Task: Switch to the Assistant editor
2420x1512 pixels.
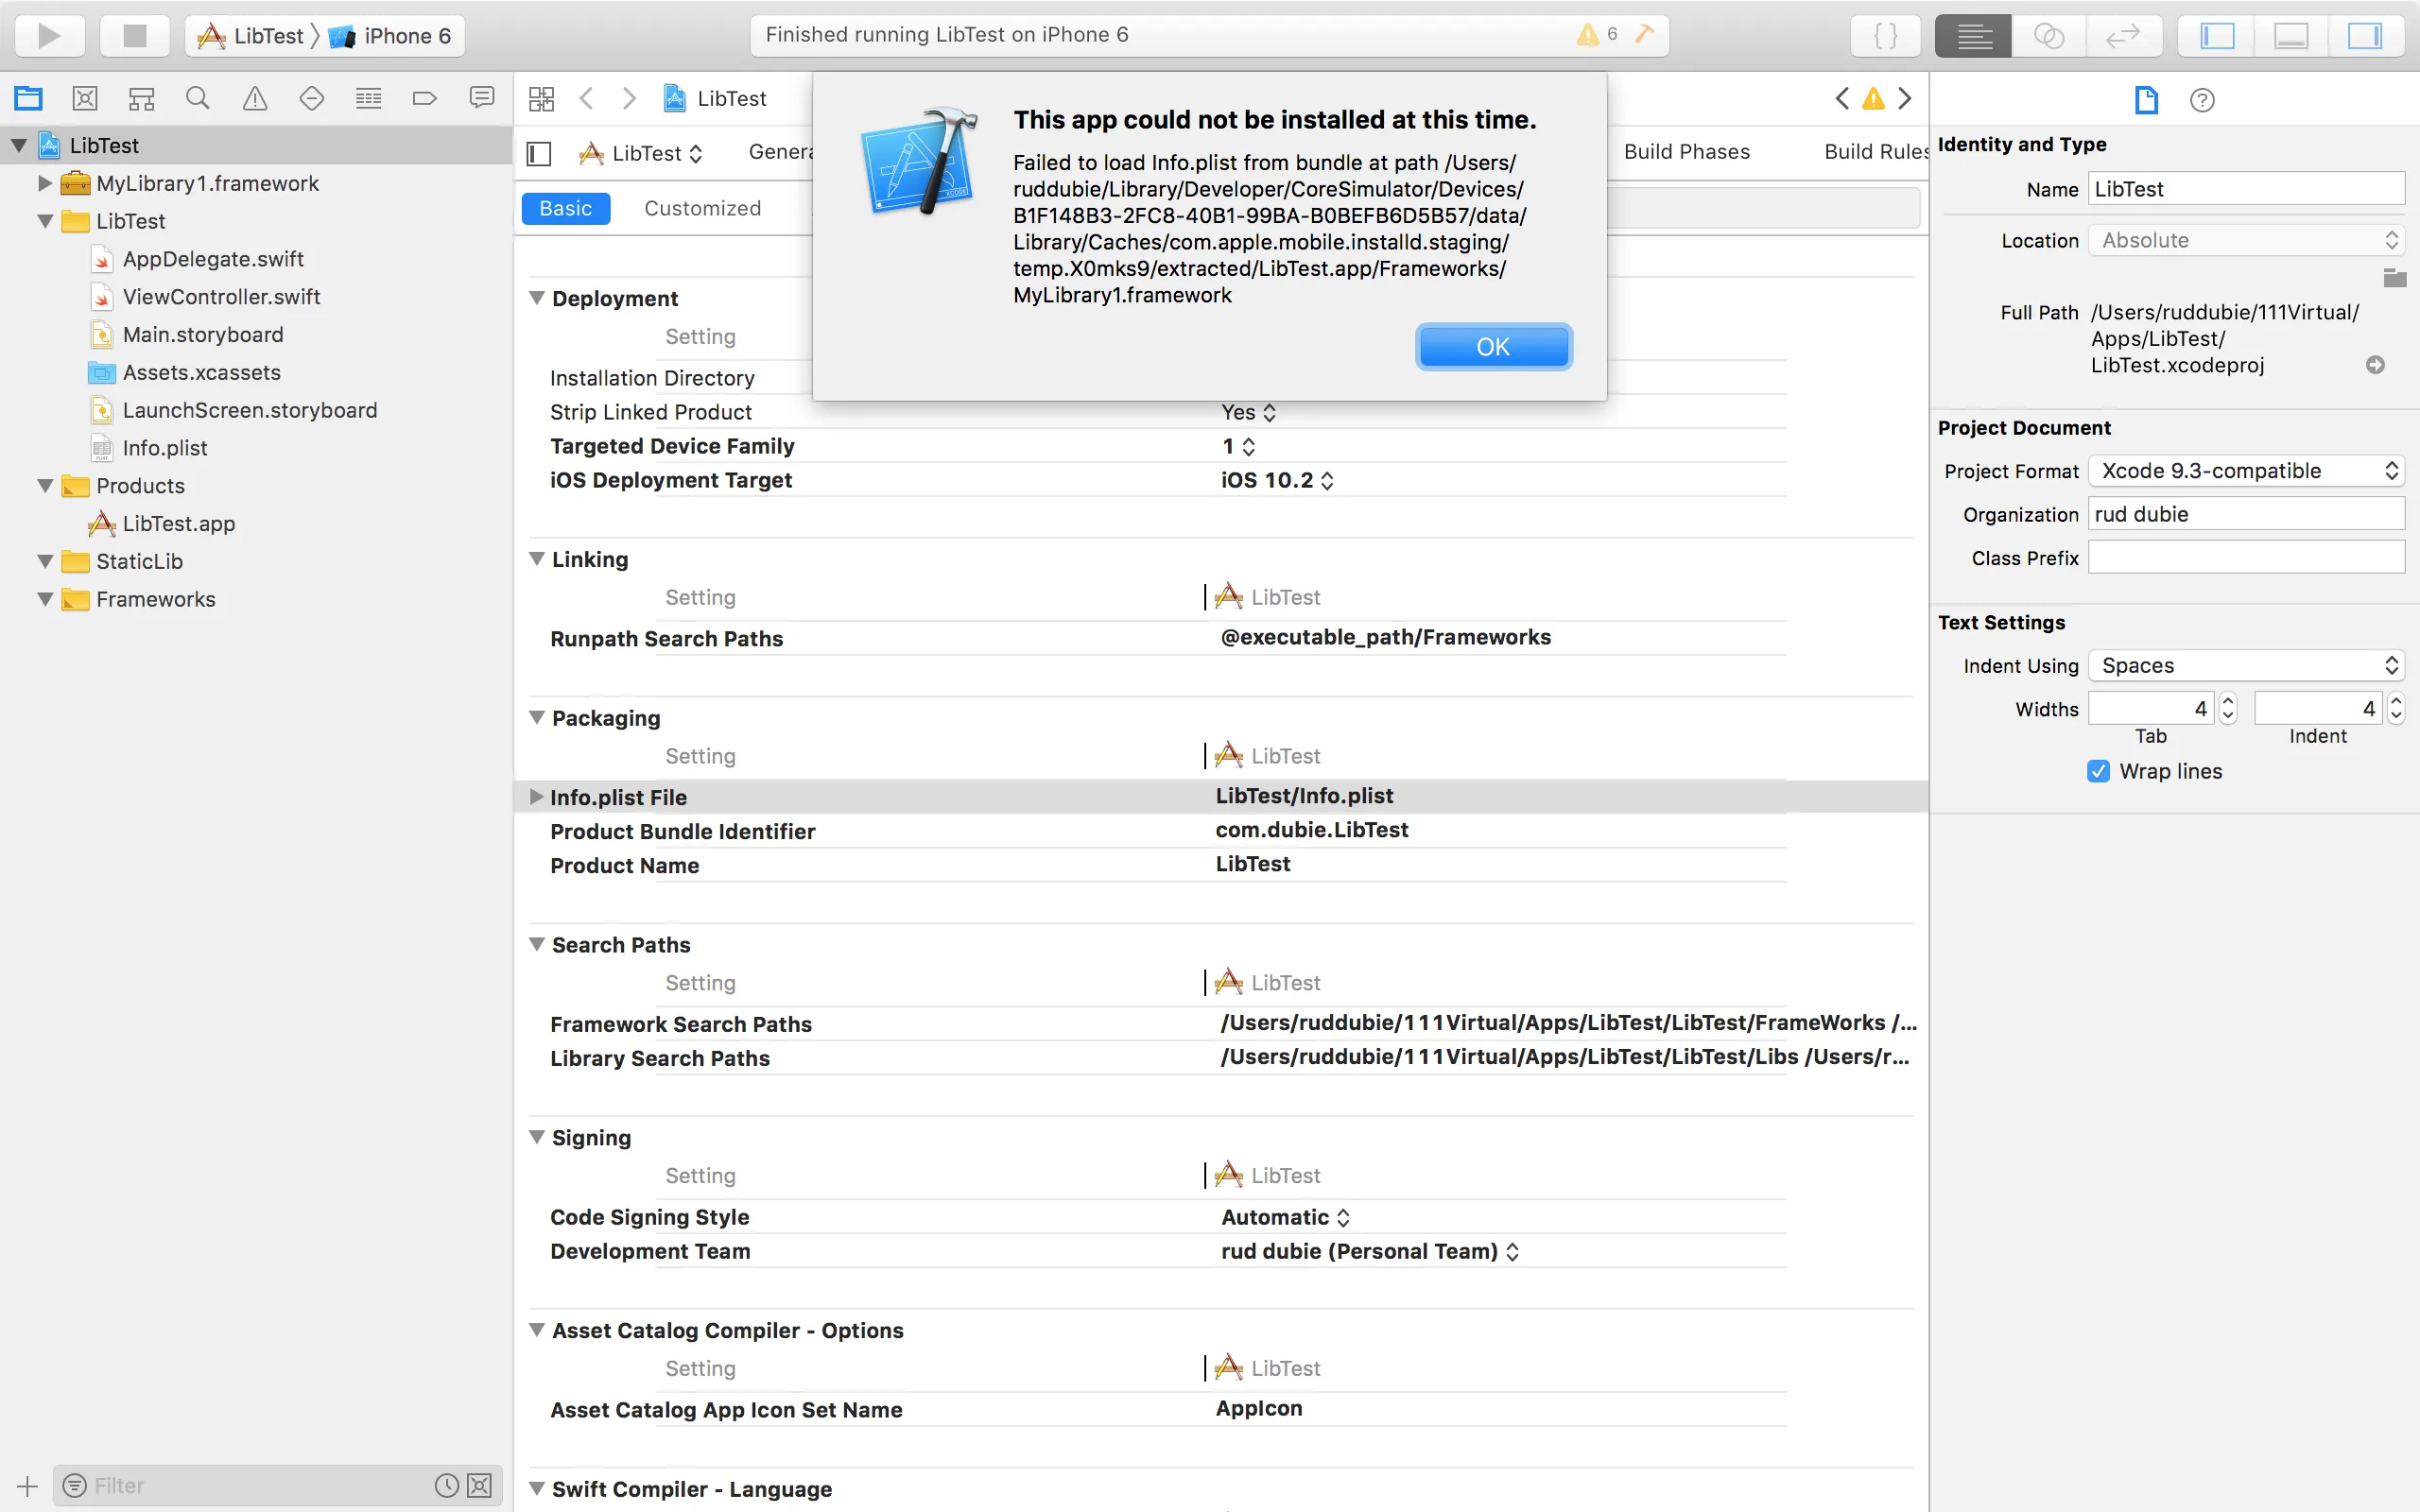Action: pos(2049,36)
